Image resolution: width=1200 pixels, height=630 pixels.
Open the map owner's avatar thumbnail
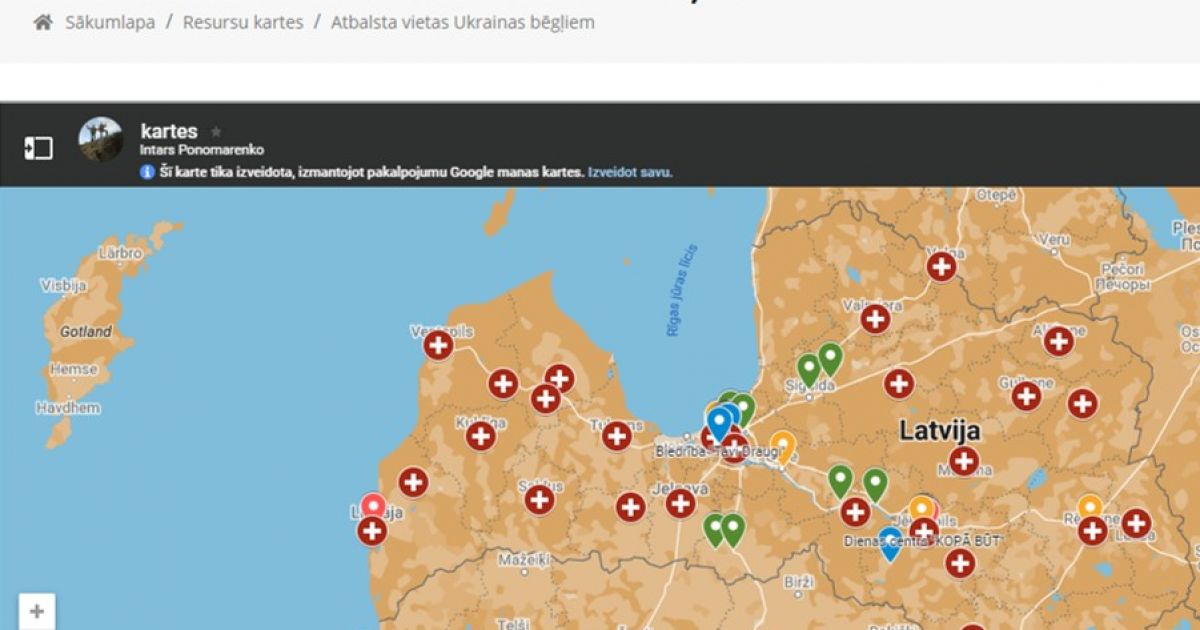(101, 139)
